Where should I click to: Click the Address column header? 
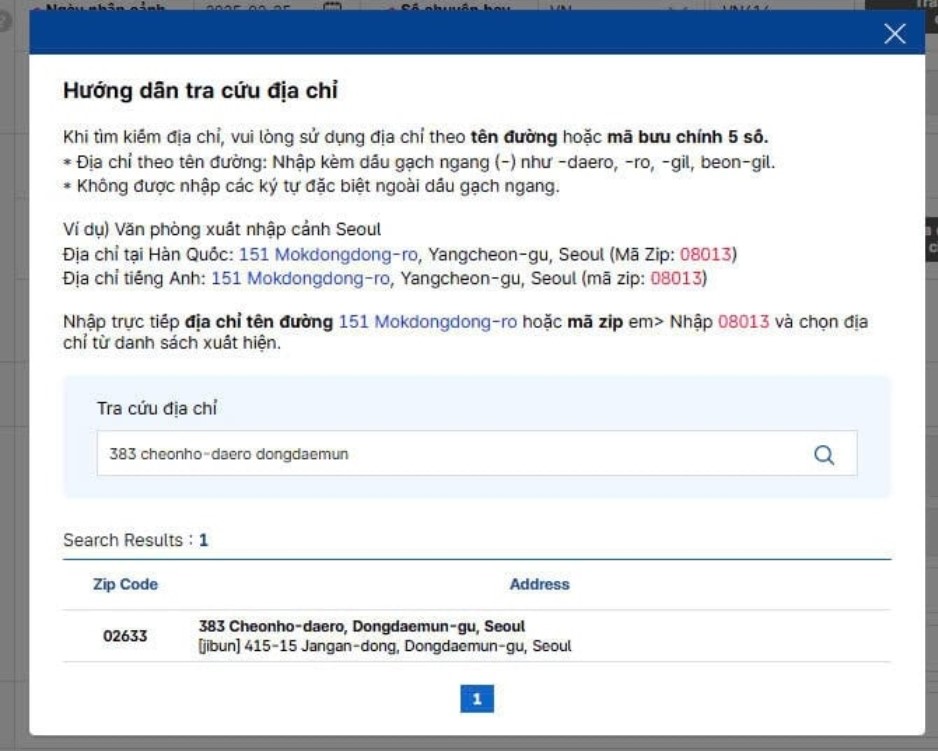(x=539, y=584)
